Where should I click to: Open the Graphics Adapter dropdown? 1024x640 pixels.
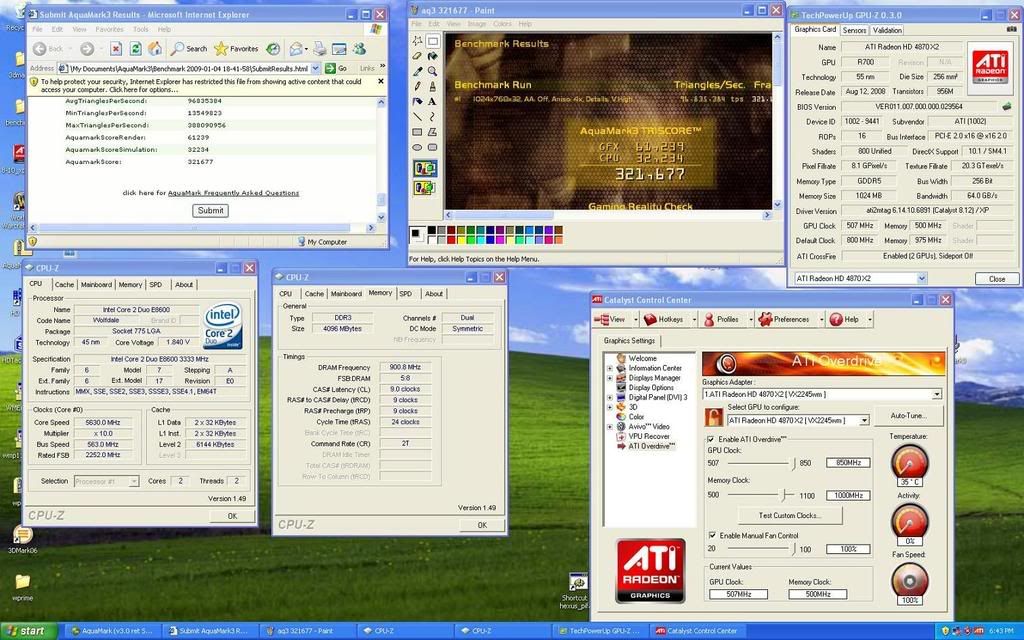[x=936, y=394]
